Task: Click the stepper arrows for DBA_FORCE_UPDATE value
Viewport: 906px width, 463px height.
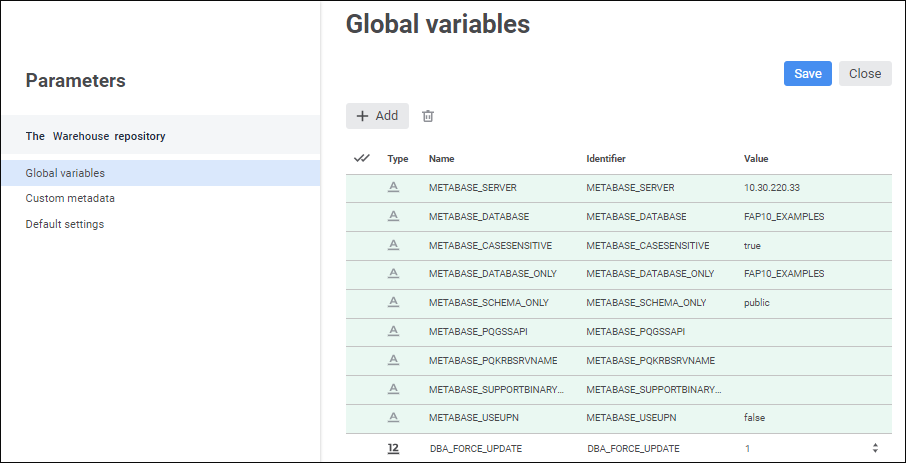Action: [x=875, y=449]
